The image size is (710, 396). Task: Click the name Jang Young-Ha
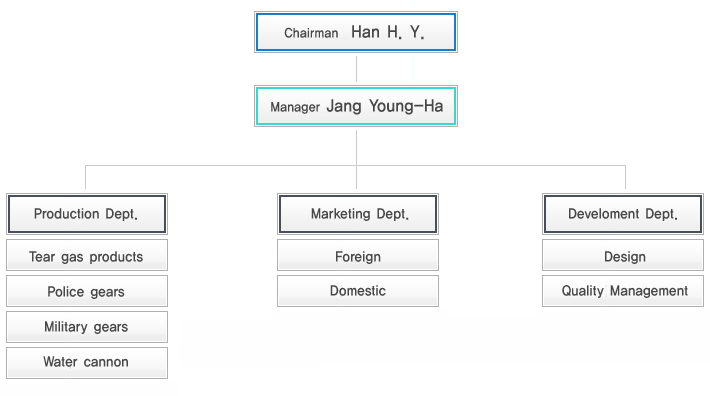[x=385, y=106]
